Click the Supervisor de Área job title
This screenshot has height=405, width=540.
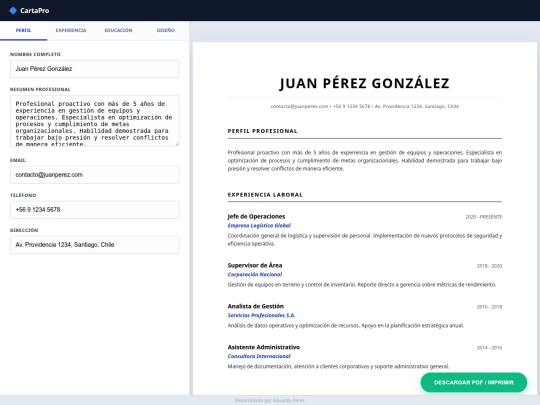click(x=255, y=266)
